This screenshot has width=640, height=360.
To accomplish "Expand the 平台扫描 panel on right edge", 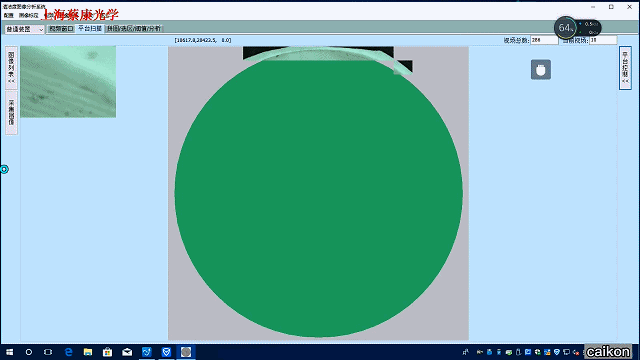I will tap(625, 68).
